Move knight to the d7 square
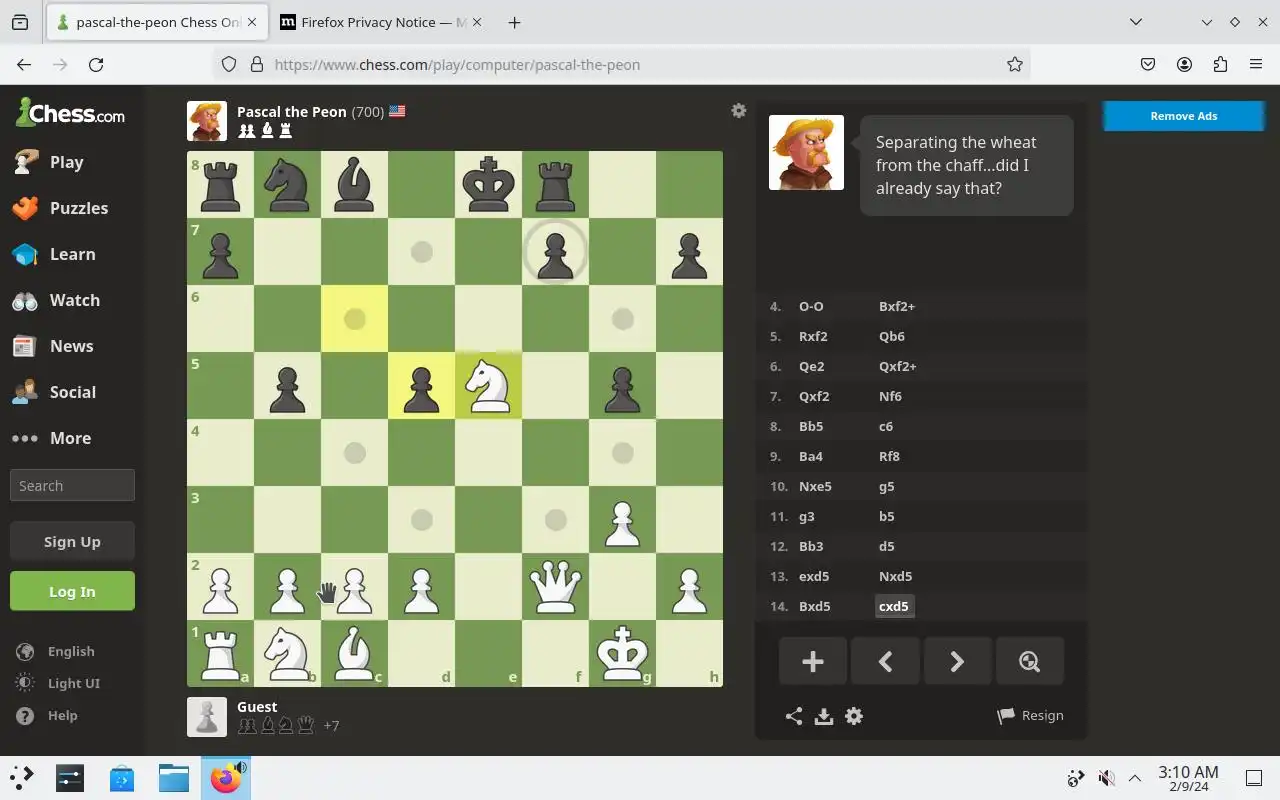 pos(421,251)
